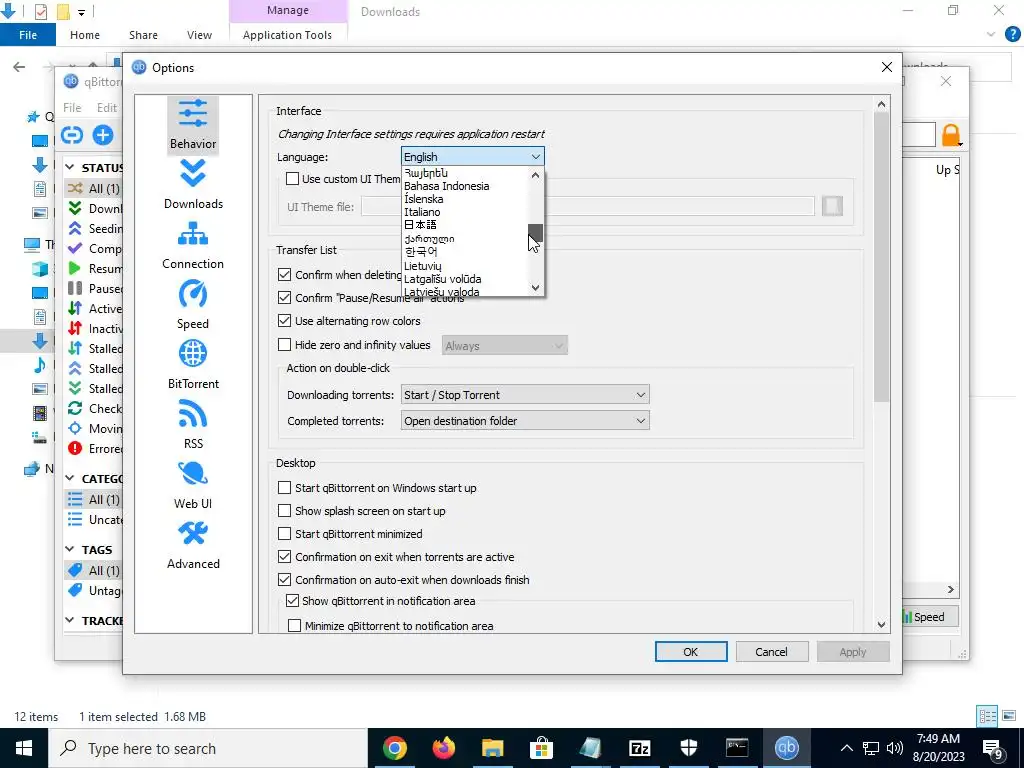Click the add torrent link icon in qBittorrent

click(72, 135)
